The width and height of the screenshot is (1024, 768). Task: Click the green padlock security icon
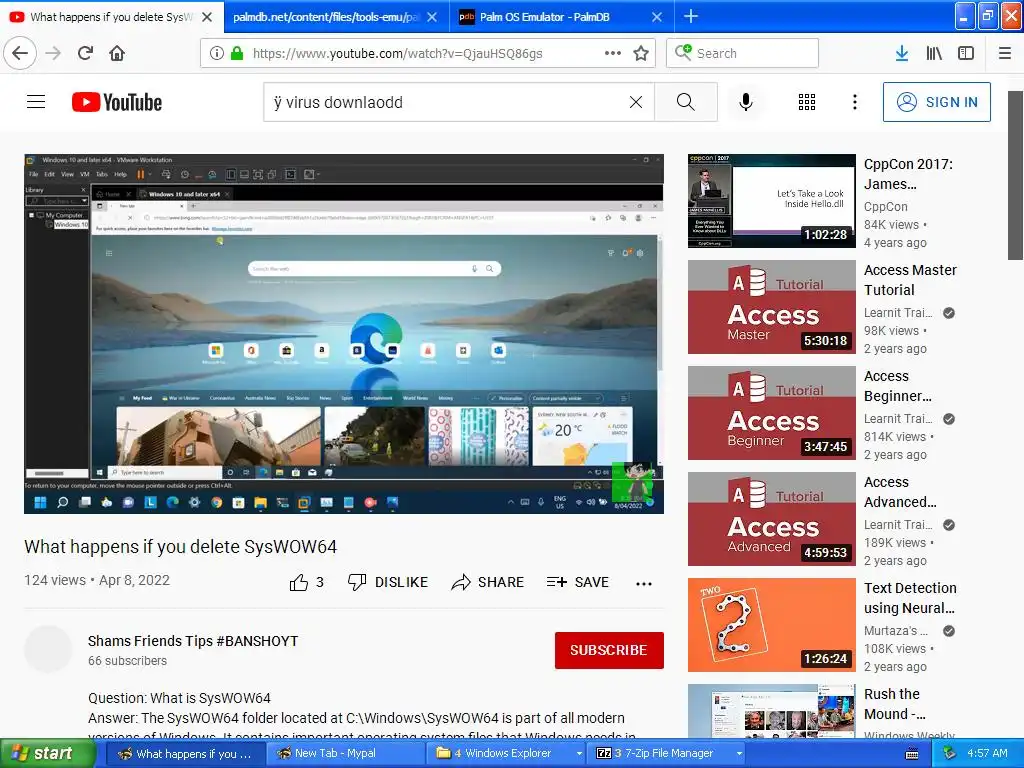pos(237,53)
